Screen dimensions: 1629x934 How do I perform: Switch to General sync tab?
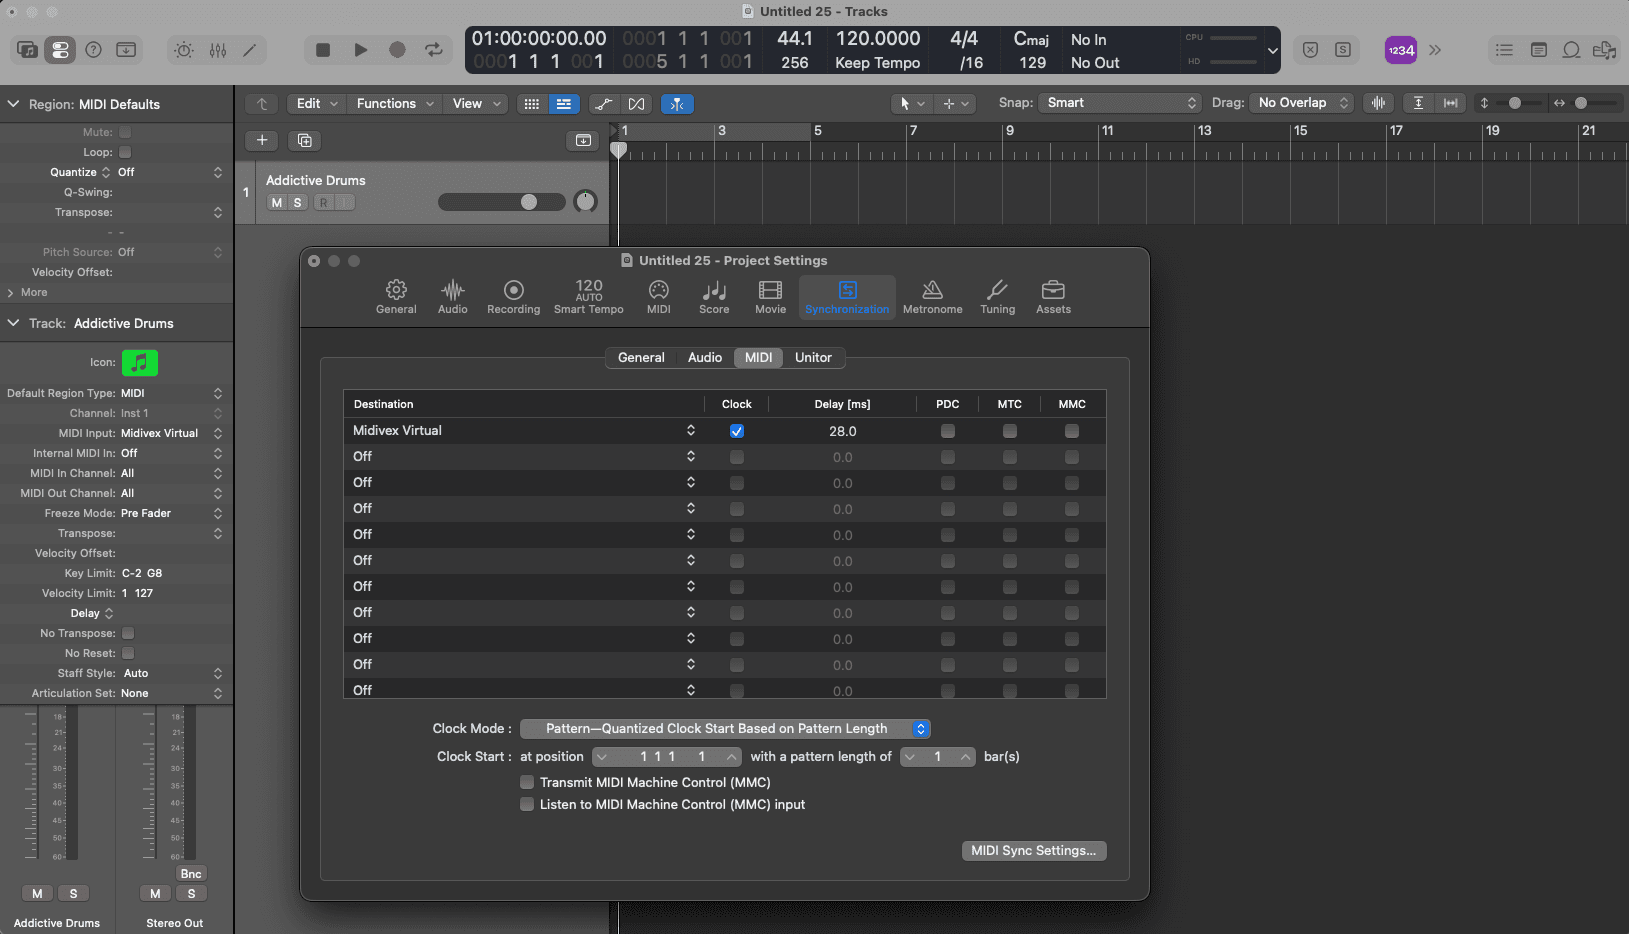click(641, 358)
